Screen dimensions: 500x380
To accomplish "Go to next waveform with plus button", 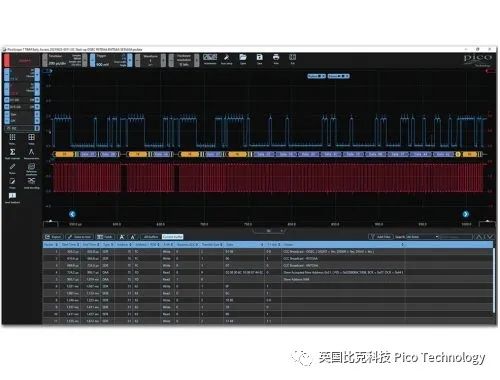I will click(x=163, y=60).
